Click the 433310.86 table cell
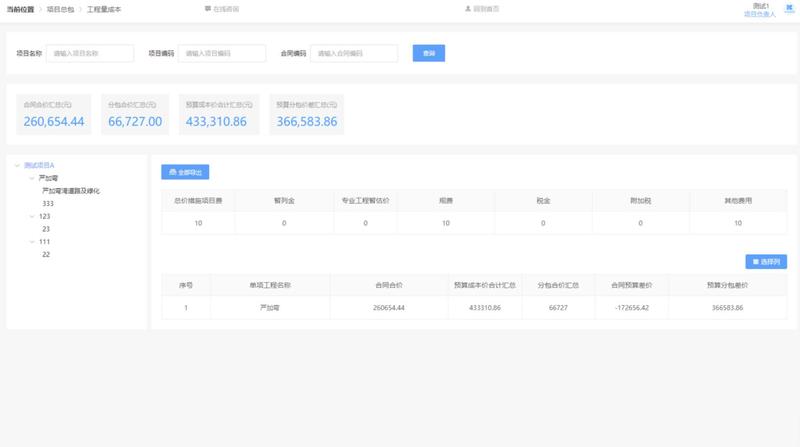The height and width of the screenshot is (447, 800). [485, 308]
